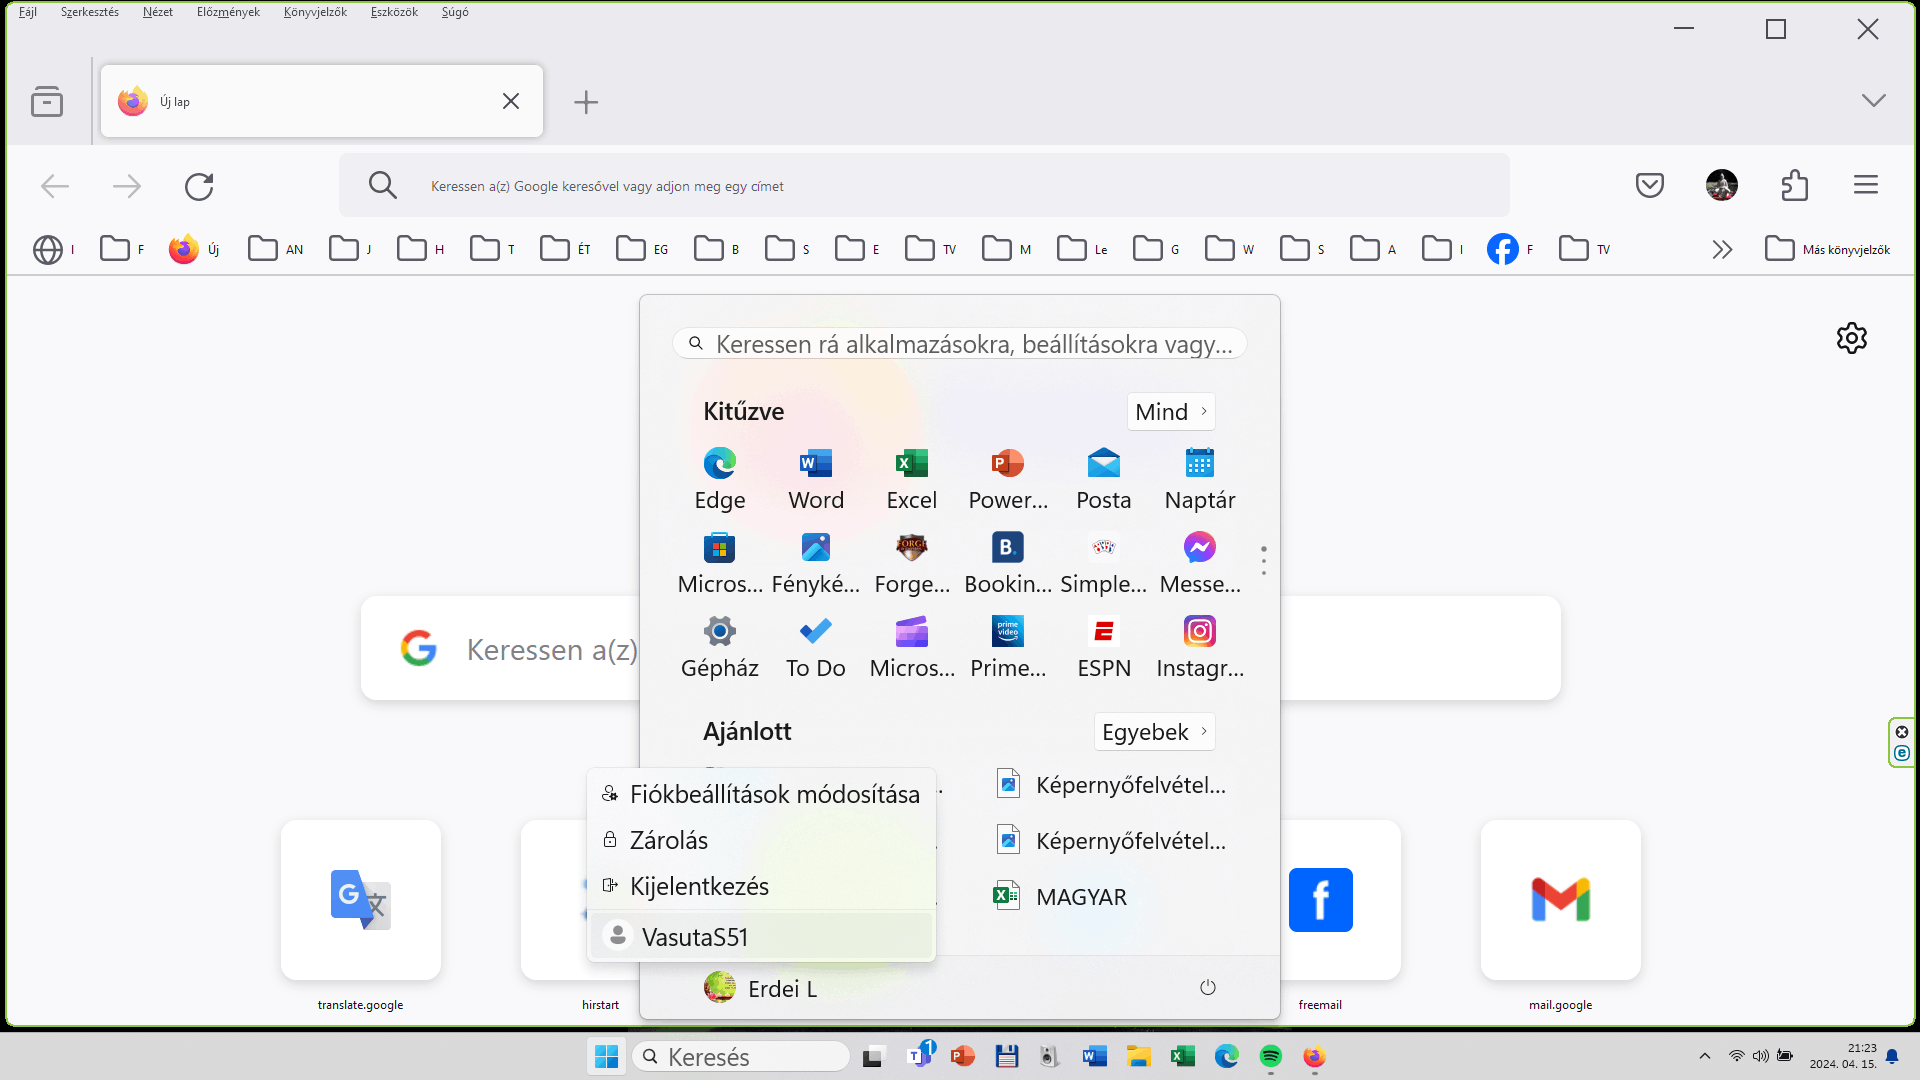Expand Egyebek recommended items list

[x=1154, y=732]
